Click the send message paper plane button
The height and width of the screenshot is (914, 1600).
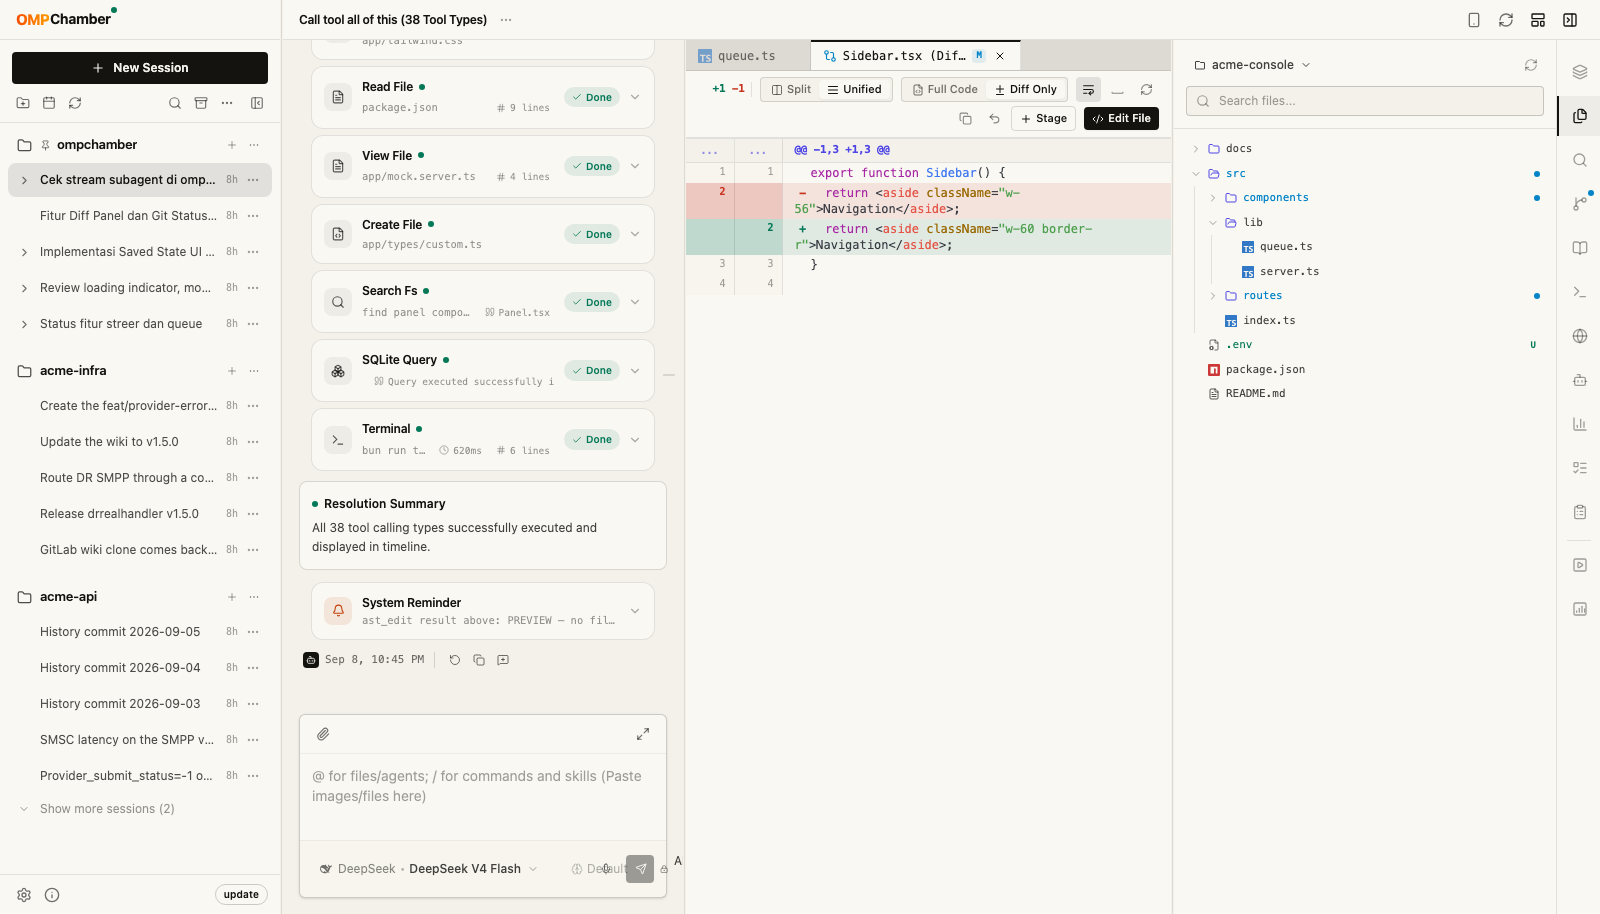(x=640, y=869)
